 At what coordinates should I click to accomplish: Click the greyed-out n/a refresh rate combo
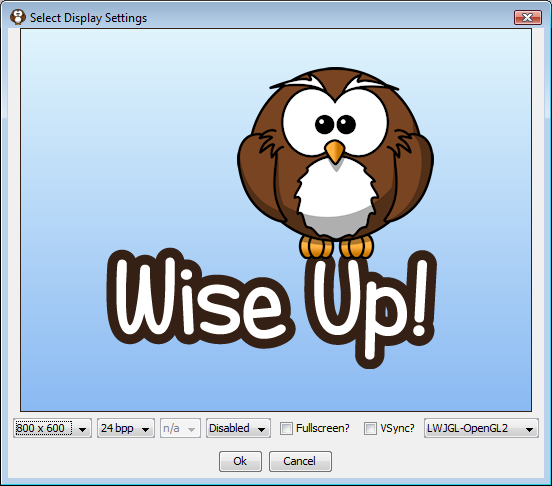[180, 428]
